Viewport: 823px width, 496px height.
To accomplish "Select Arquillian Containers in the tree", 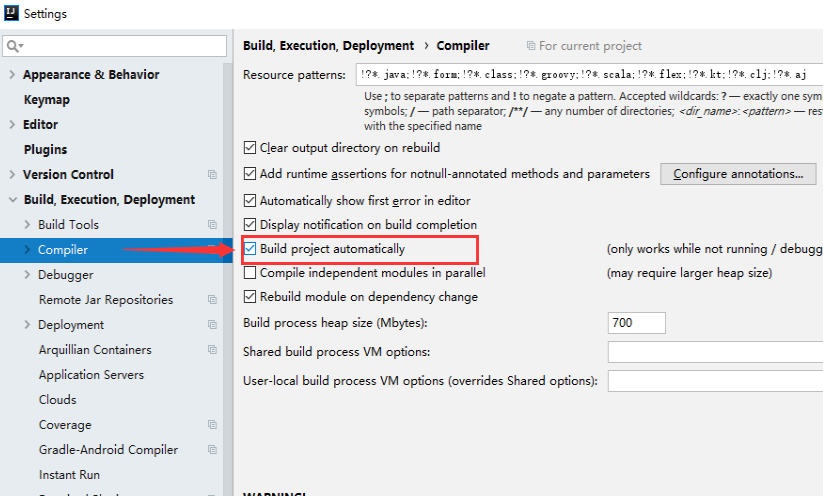I will coord(95,350).
